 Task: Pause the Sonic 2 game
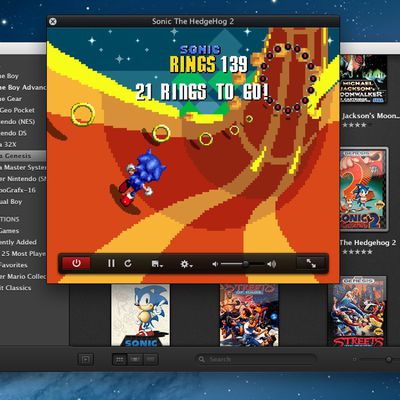(x=111, y=264)
